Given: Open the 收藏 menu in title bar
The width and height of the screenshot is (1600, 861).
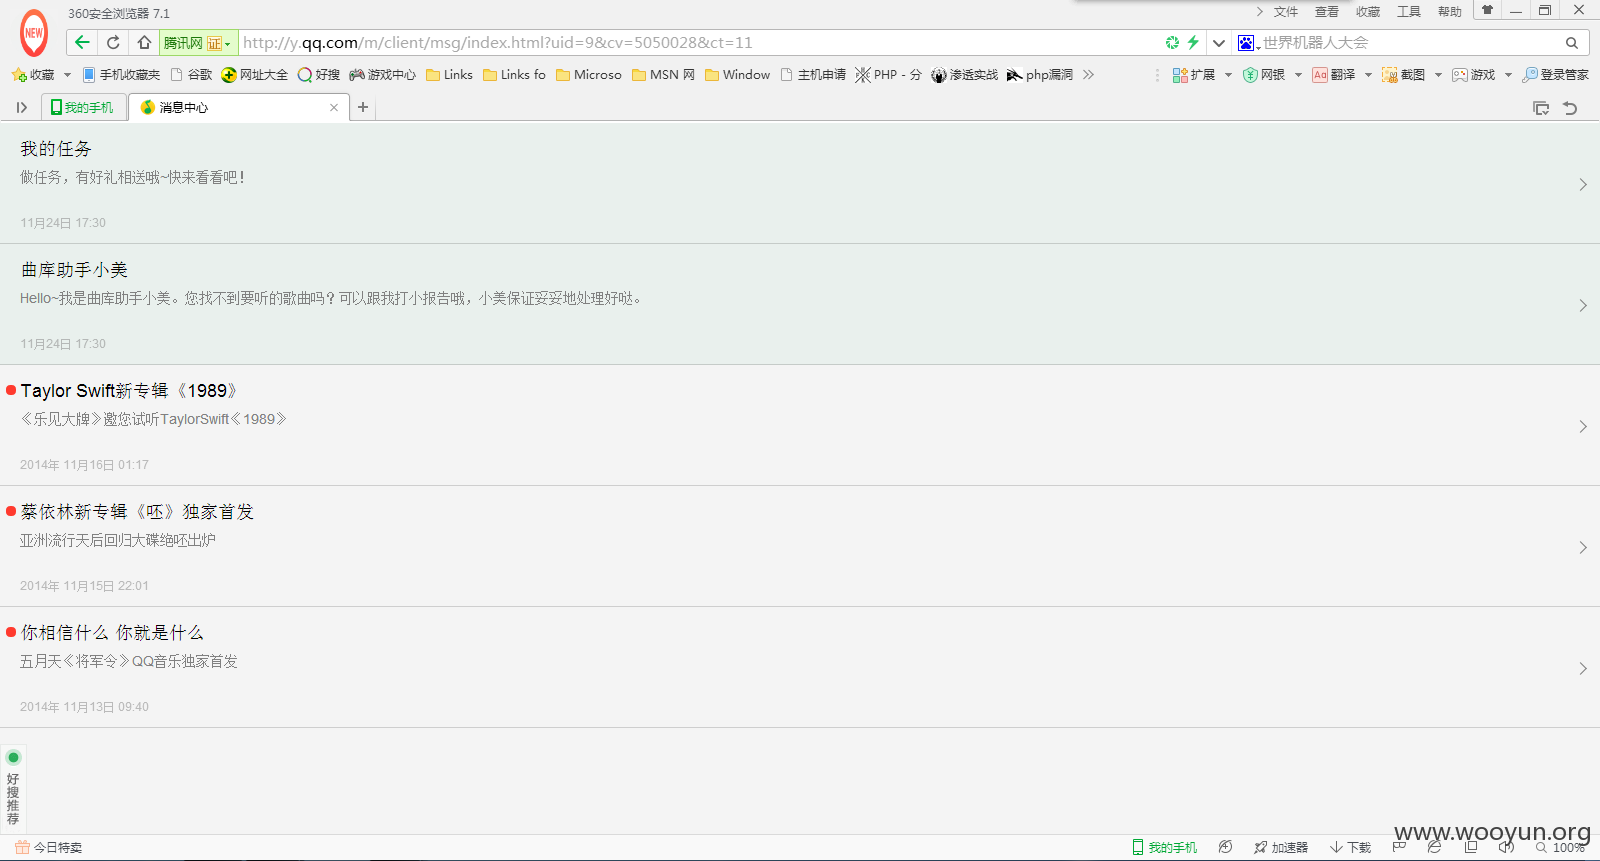Looking at the screenshot, I should pyautogui.click(x=1367, y=12).
